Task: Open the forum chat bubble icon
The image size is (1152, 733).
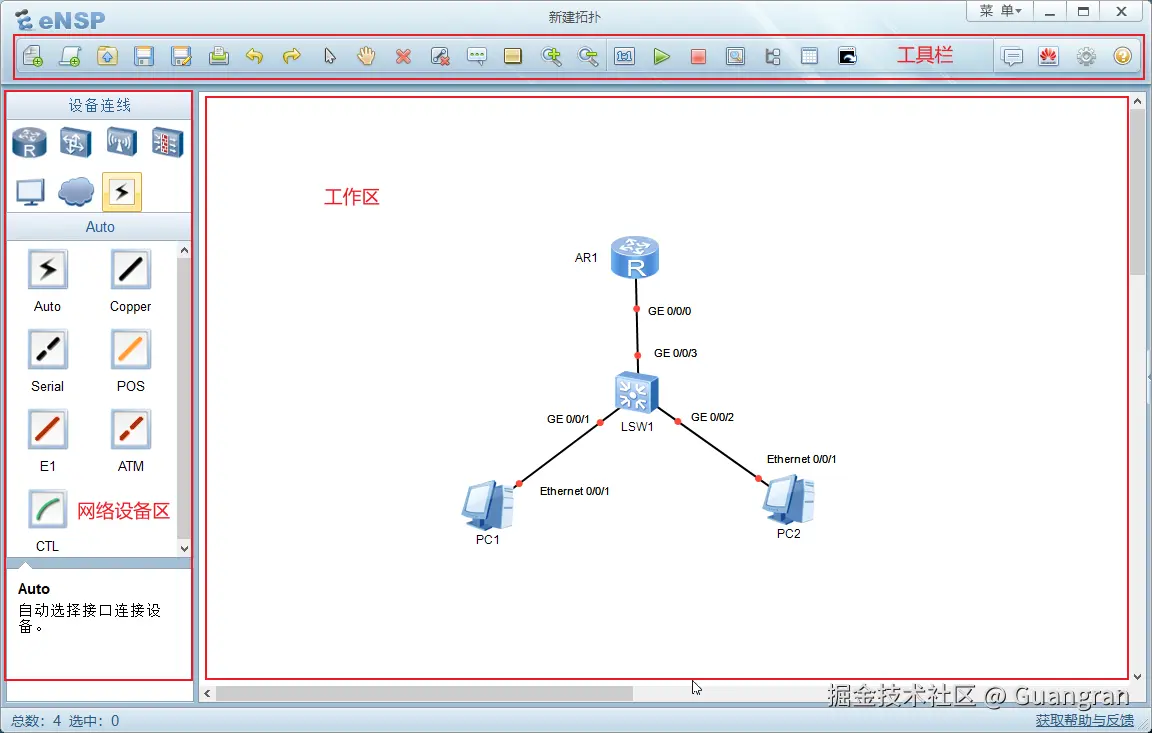Action: pyautogui.click(x=1012, y=56)
